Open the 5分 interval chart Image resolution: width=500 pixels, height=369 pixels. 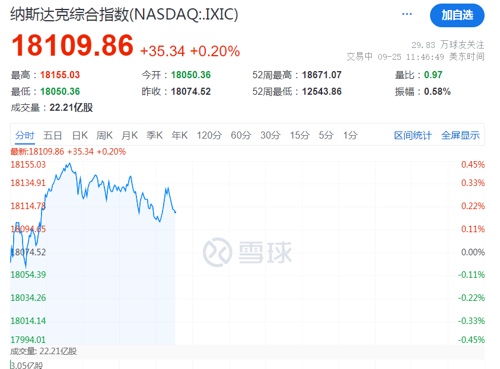(326, 135)
